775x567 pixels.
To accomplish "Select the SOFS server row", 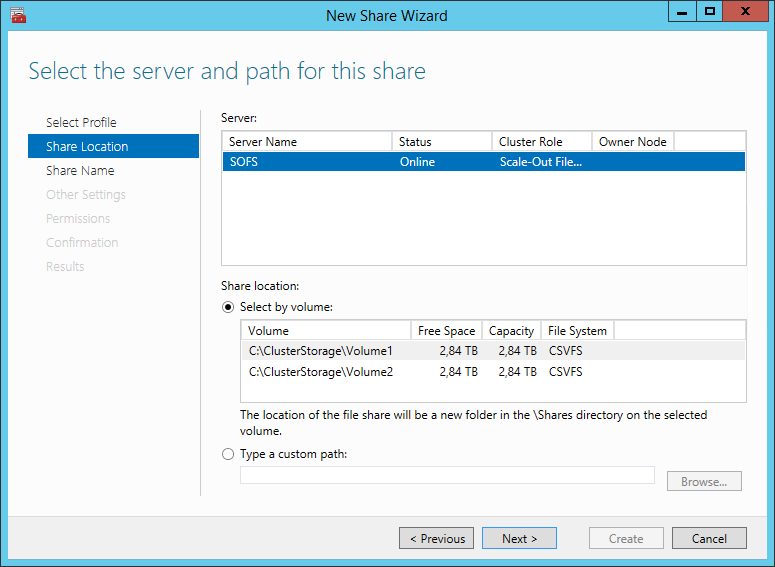I will [x=484, y=162].
